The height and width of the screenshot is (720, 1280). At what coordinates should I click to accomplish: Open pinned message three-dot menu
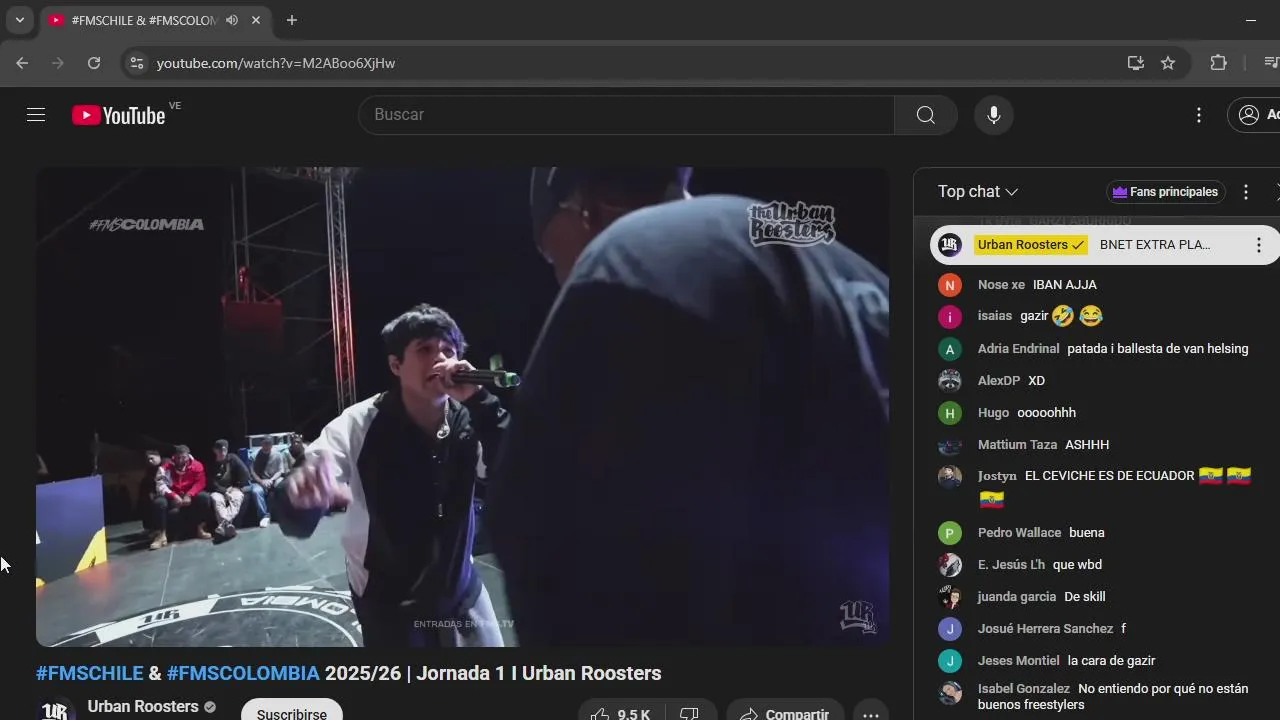coord(1259,245)
